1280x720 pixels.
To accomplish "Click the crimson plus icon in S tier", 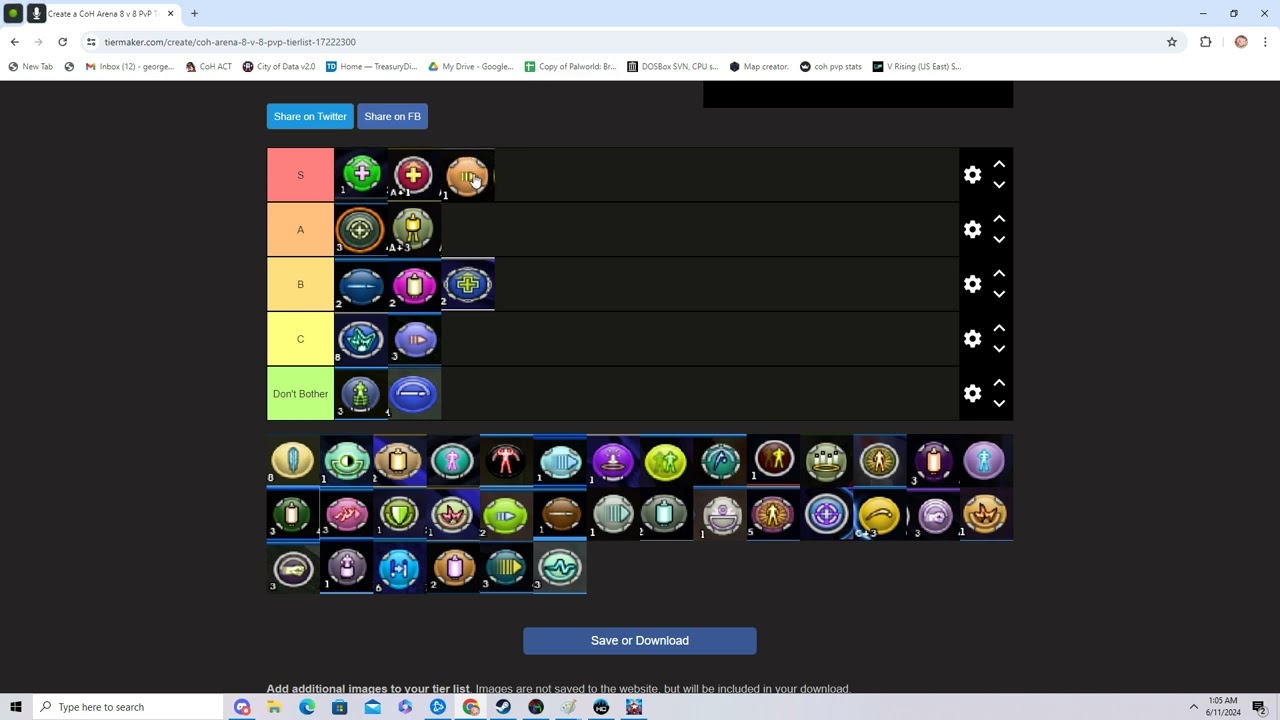I will coord(414,175).
